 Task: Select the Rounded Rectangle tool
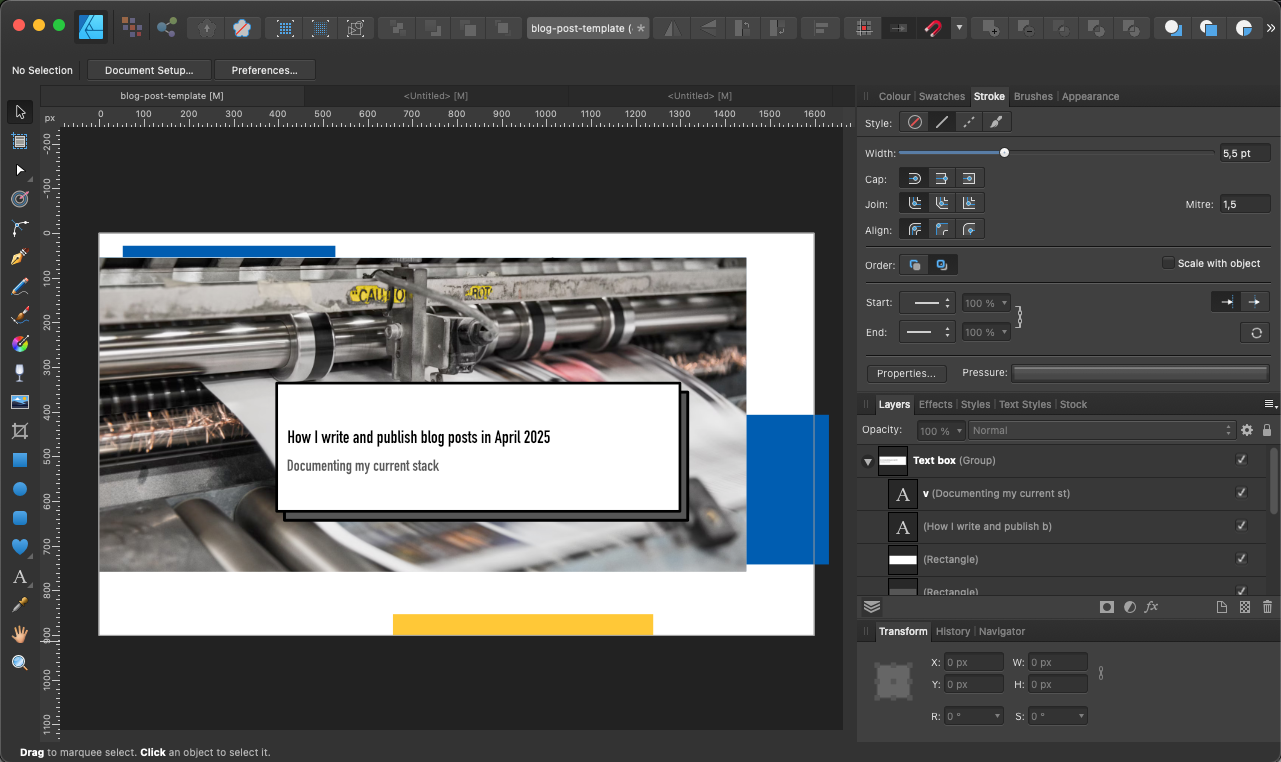pyautogui.click(x=19, y=518)
